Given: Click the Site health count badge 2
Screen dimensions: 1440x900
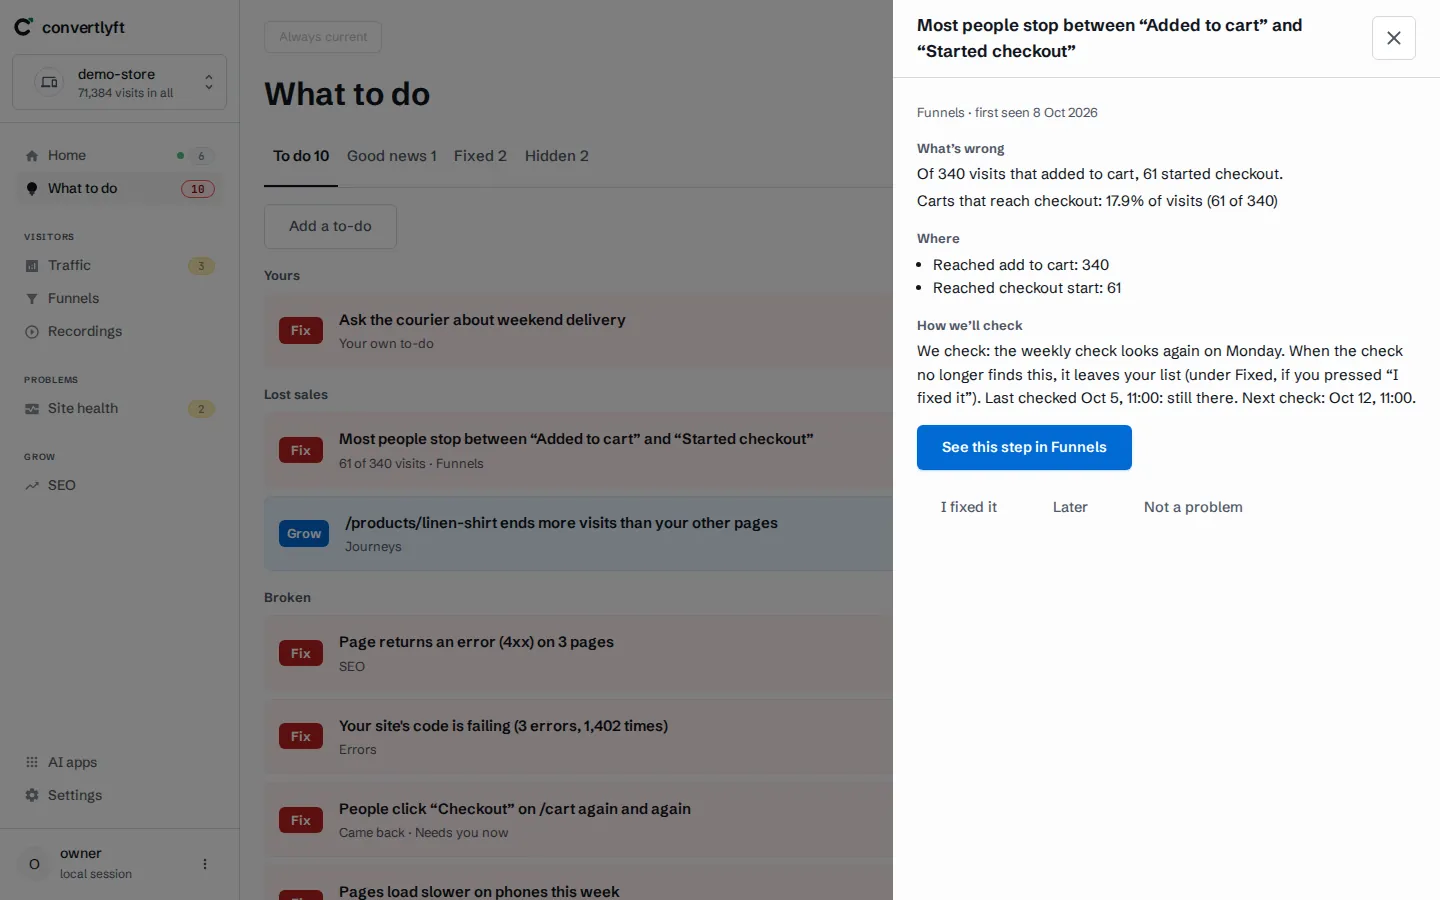Looking at the screenshot, I should [x=201, y=409].
